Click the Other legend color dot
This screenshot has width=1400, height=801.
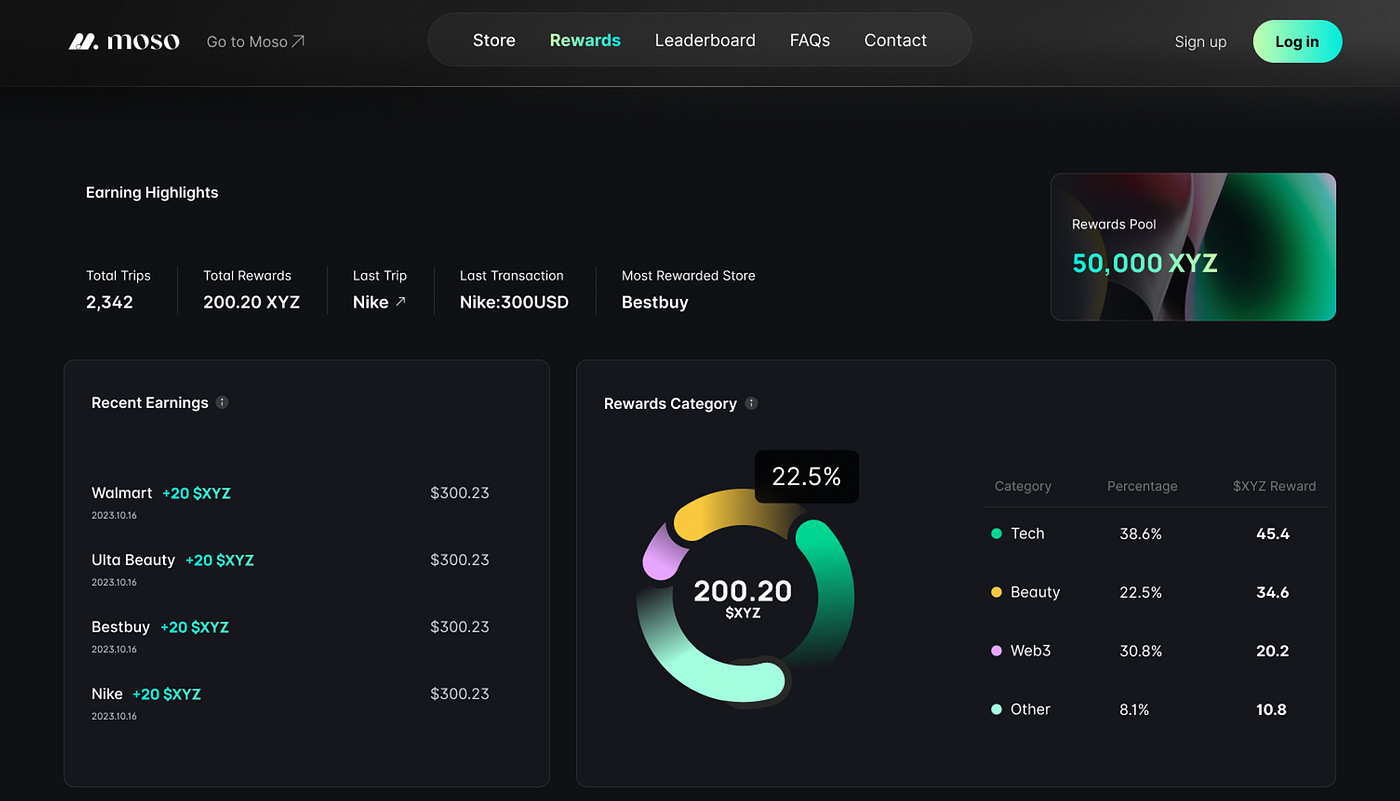coord(996,709)
